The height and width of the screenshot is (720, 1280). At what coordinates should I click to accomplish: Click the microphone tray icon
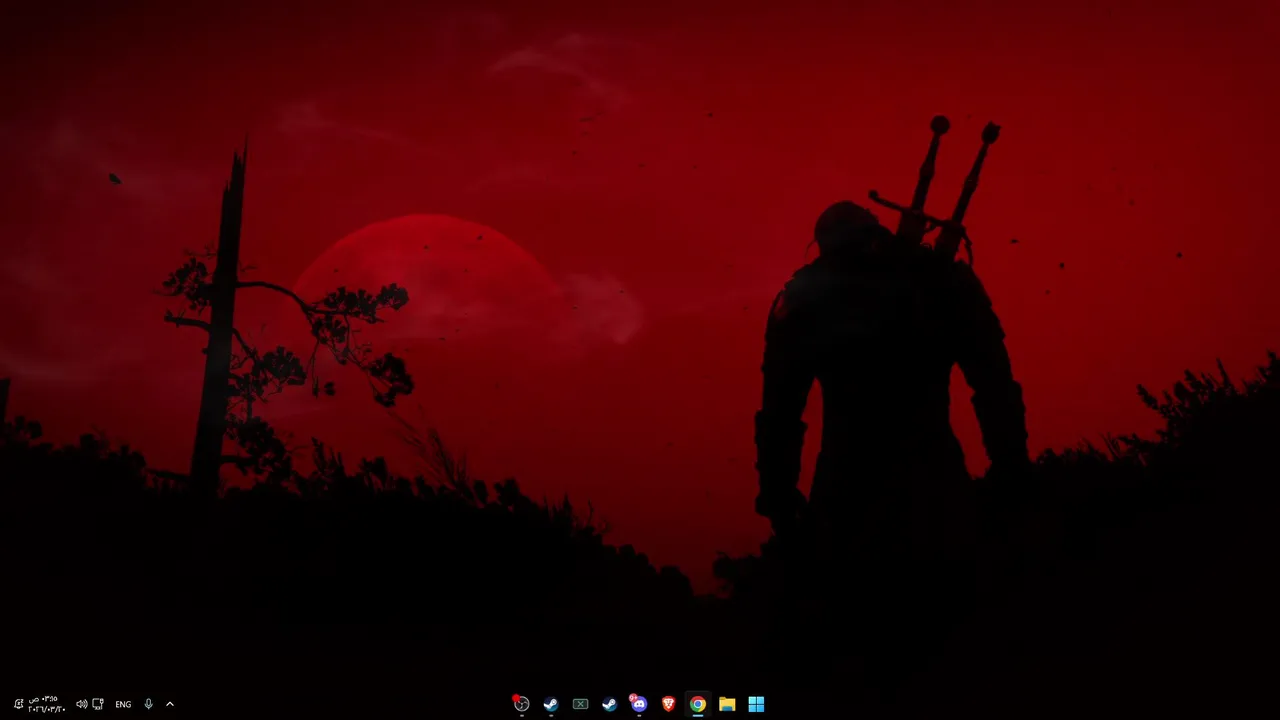[148, 704]
